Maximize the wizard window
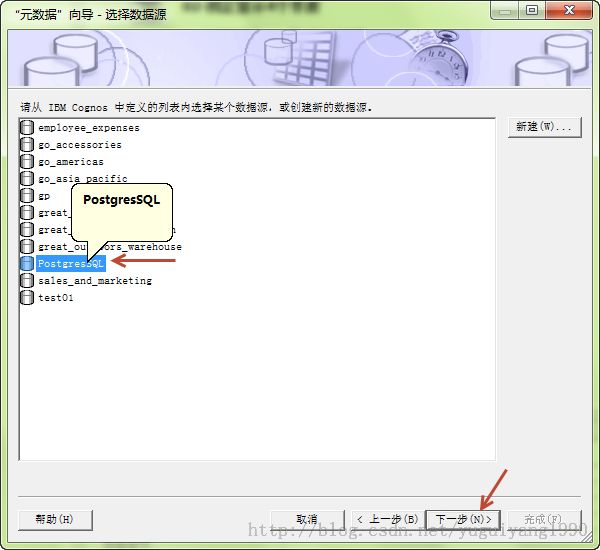 click(x=532, y=10)
